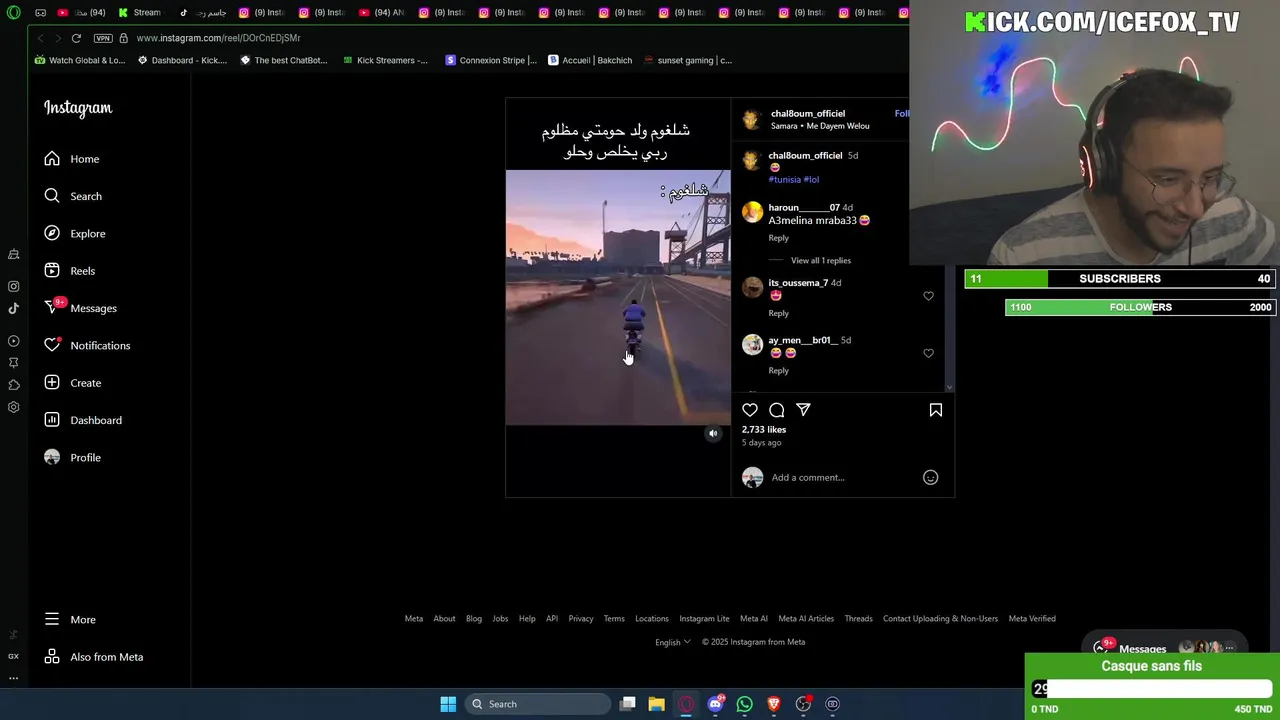Open the Threads footer link
This screenshot has width=1280, height=720.
coord(858,618)
